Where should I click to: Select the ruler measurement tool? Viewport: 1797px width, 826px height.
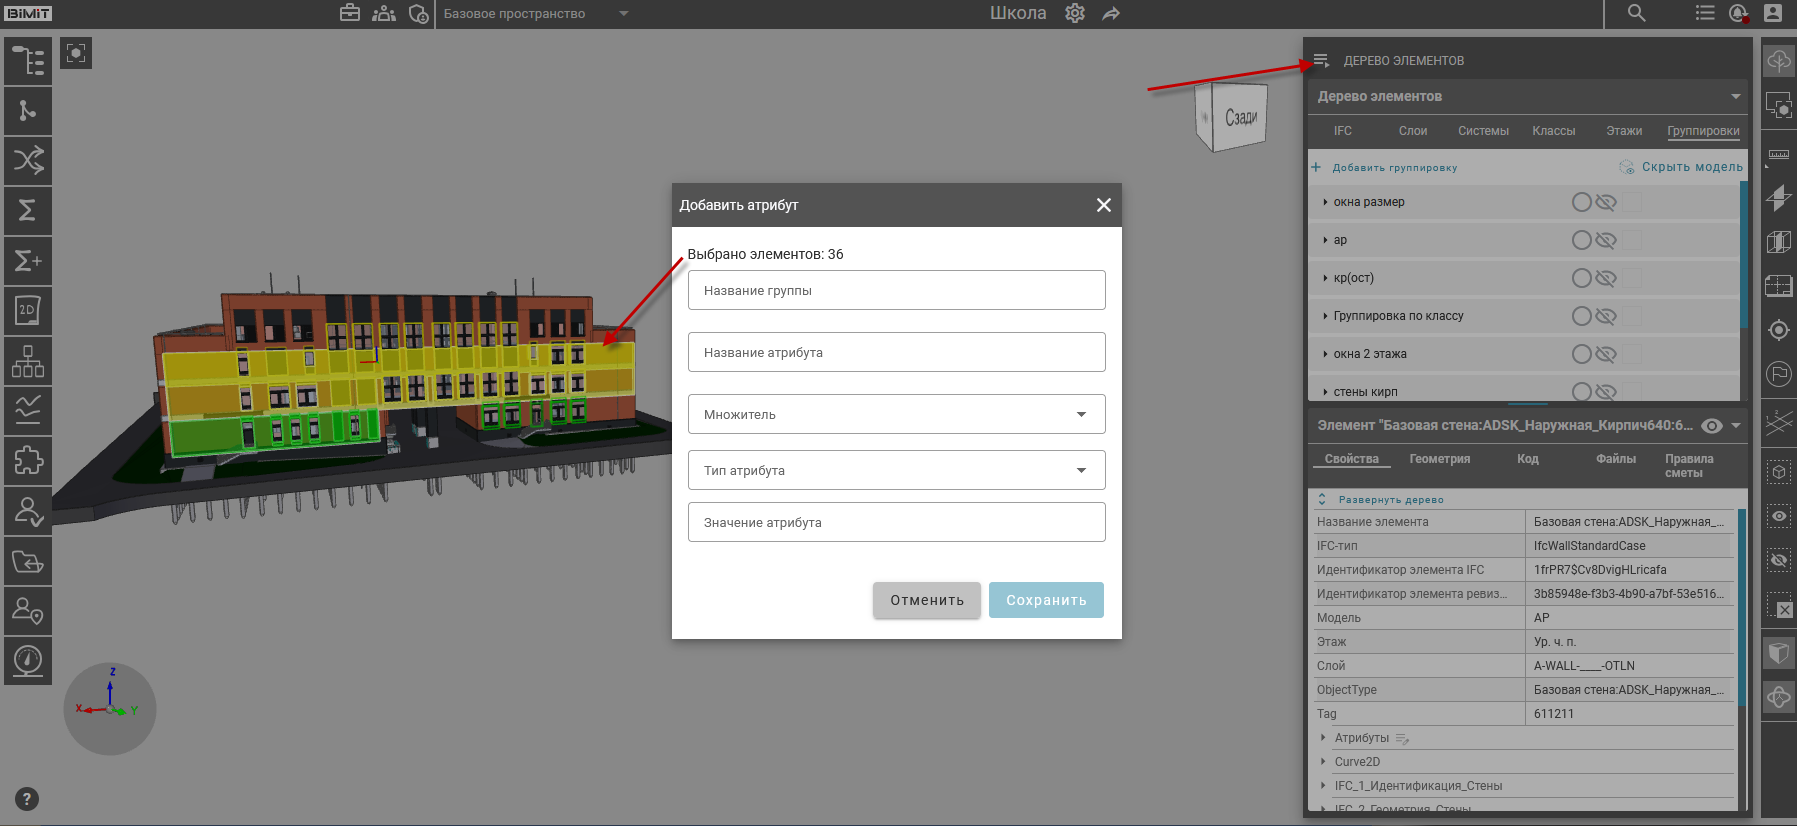pyautogui.click(x=1779, y=155)
